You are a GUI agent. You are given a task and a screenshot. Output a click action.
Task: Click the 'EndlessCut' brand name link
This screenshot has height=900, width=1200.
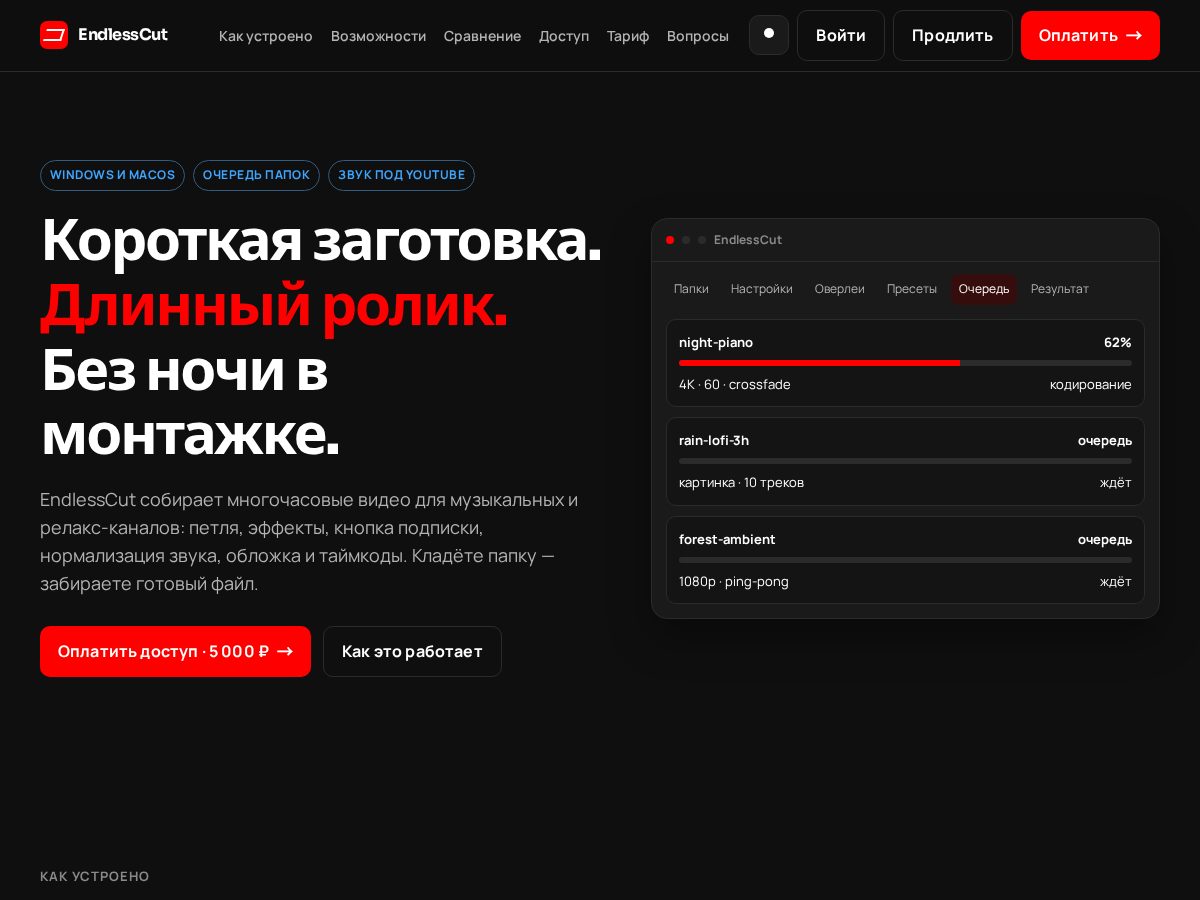click(x=123, y=35)
